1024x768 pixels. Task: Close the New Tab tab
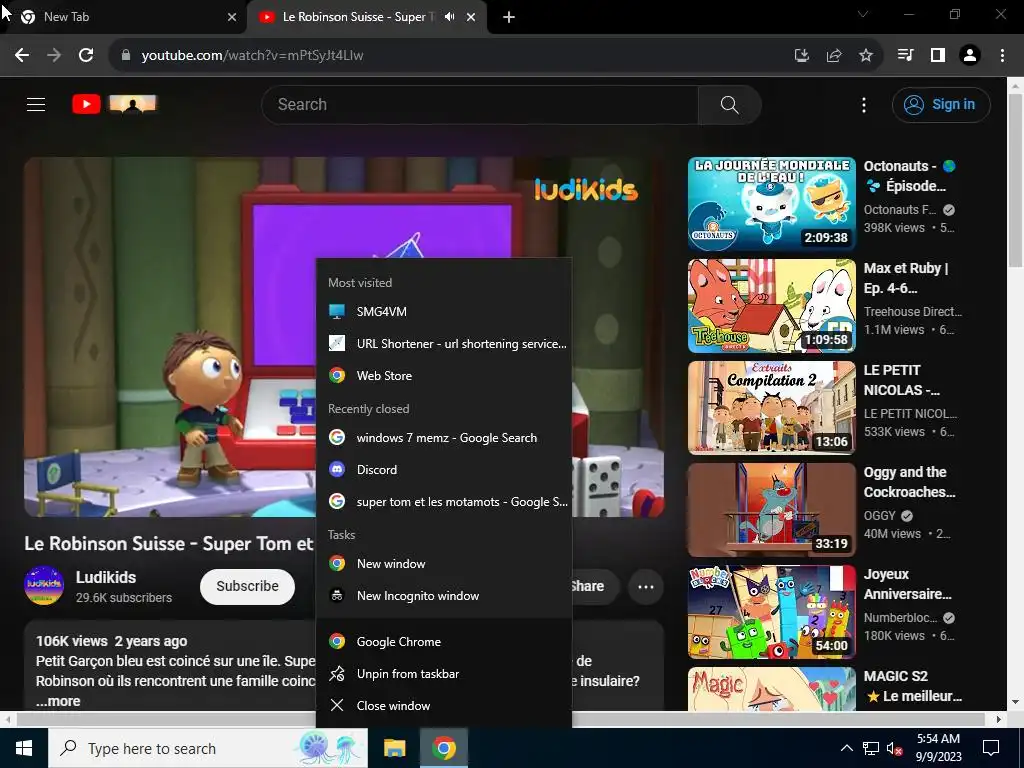click(232, 18)
